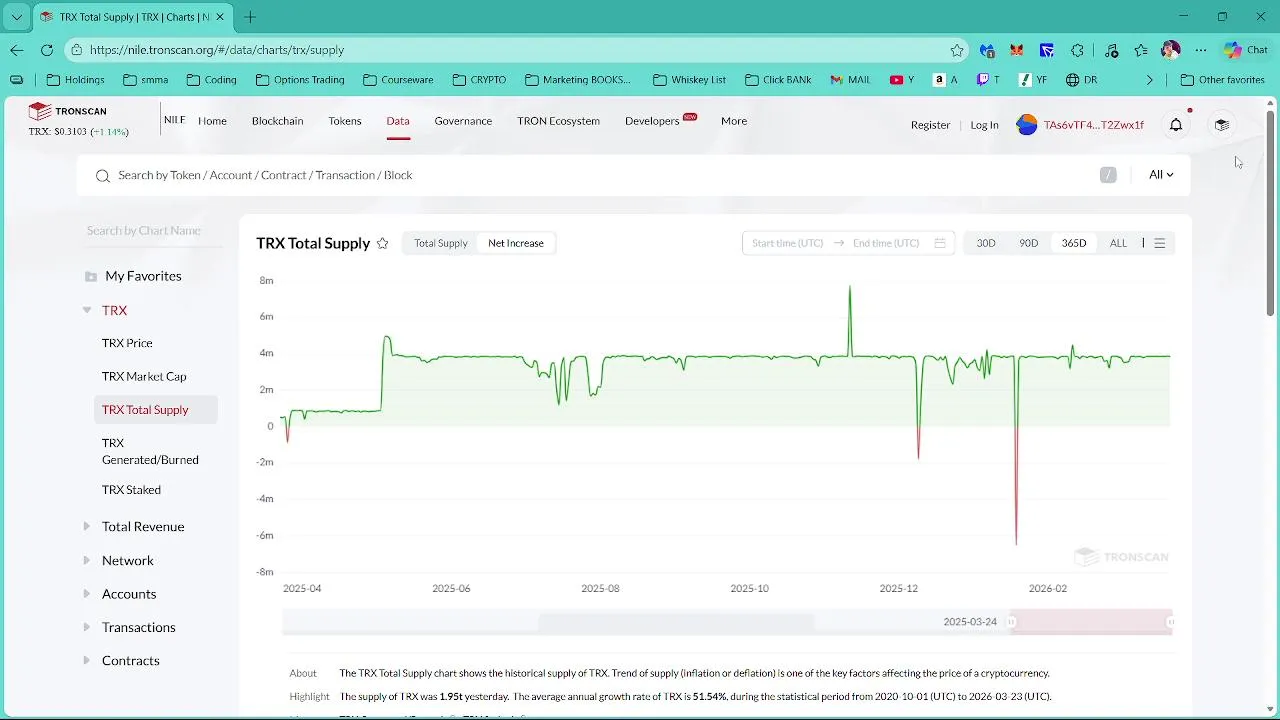1280x720 pixels.
Task: Click the chart range slider right handle
Action: coord(1170,622)
